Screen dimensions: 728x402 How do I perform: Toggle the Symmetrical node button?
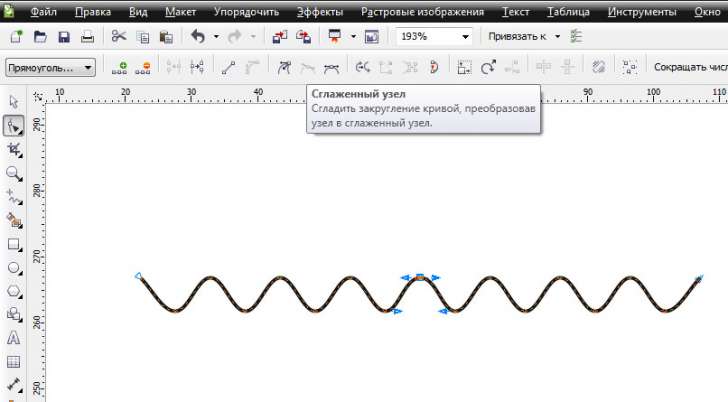click(x=331, y=68)
